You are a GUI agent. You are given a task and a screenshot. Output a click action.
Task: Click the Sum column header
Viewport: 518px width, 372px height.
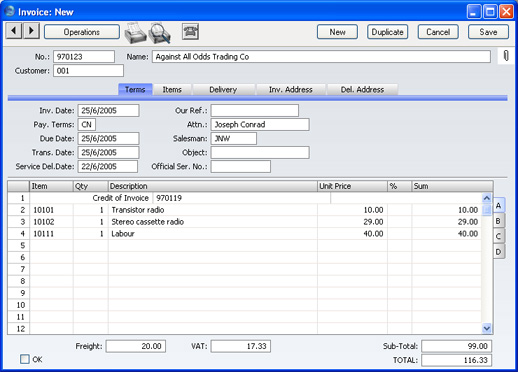pyautogui.click(x=452, y=186)
